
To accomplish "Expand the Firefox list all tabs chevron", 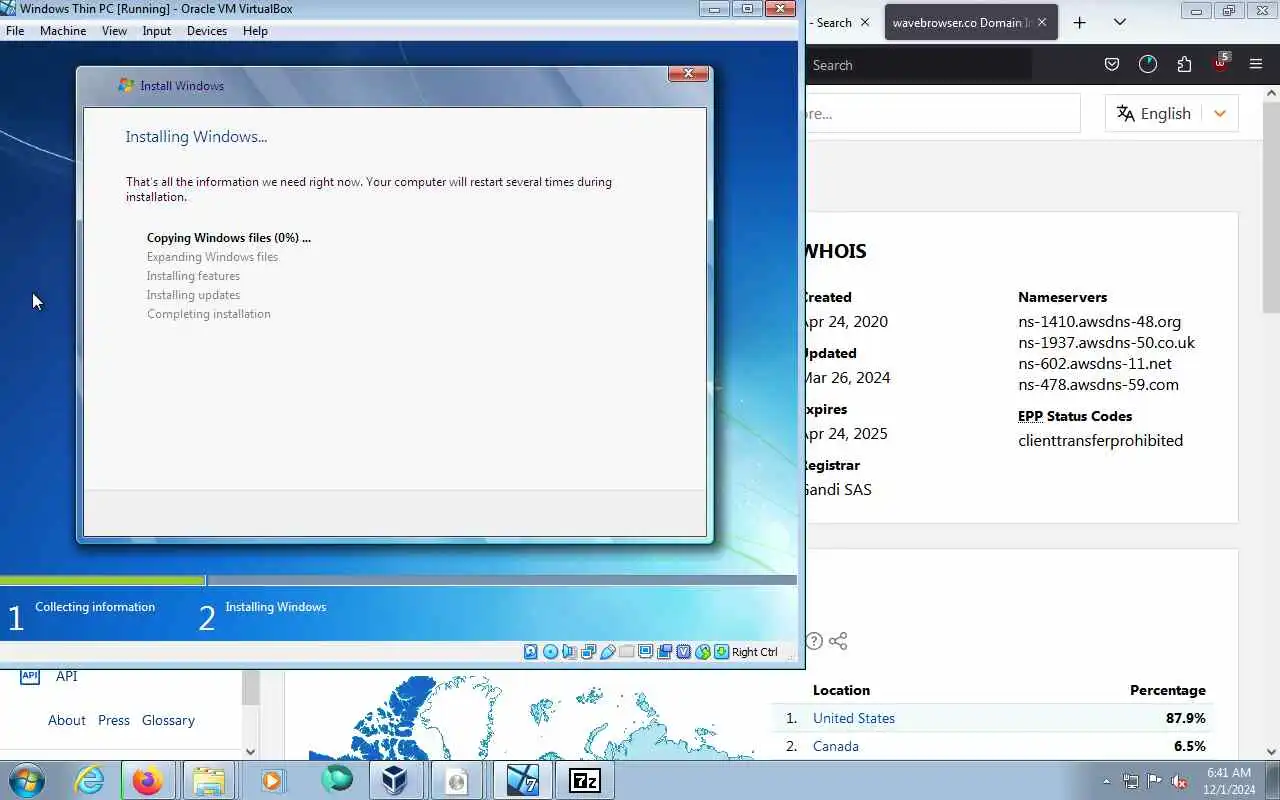I will click(1120, 22).
